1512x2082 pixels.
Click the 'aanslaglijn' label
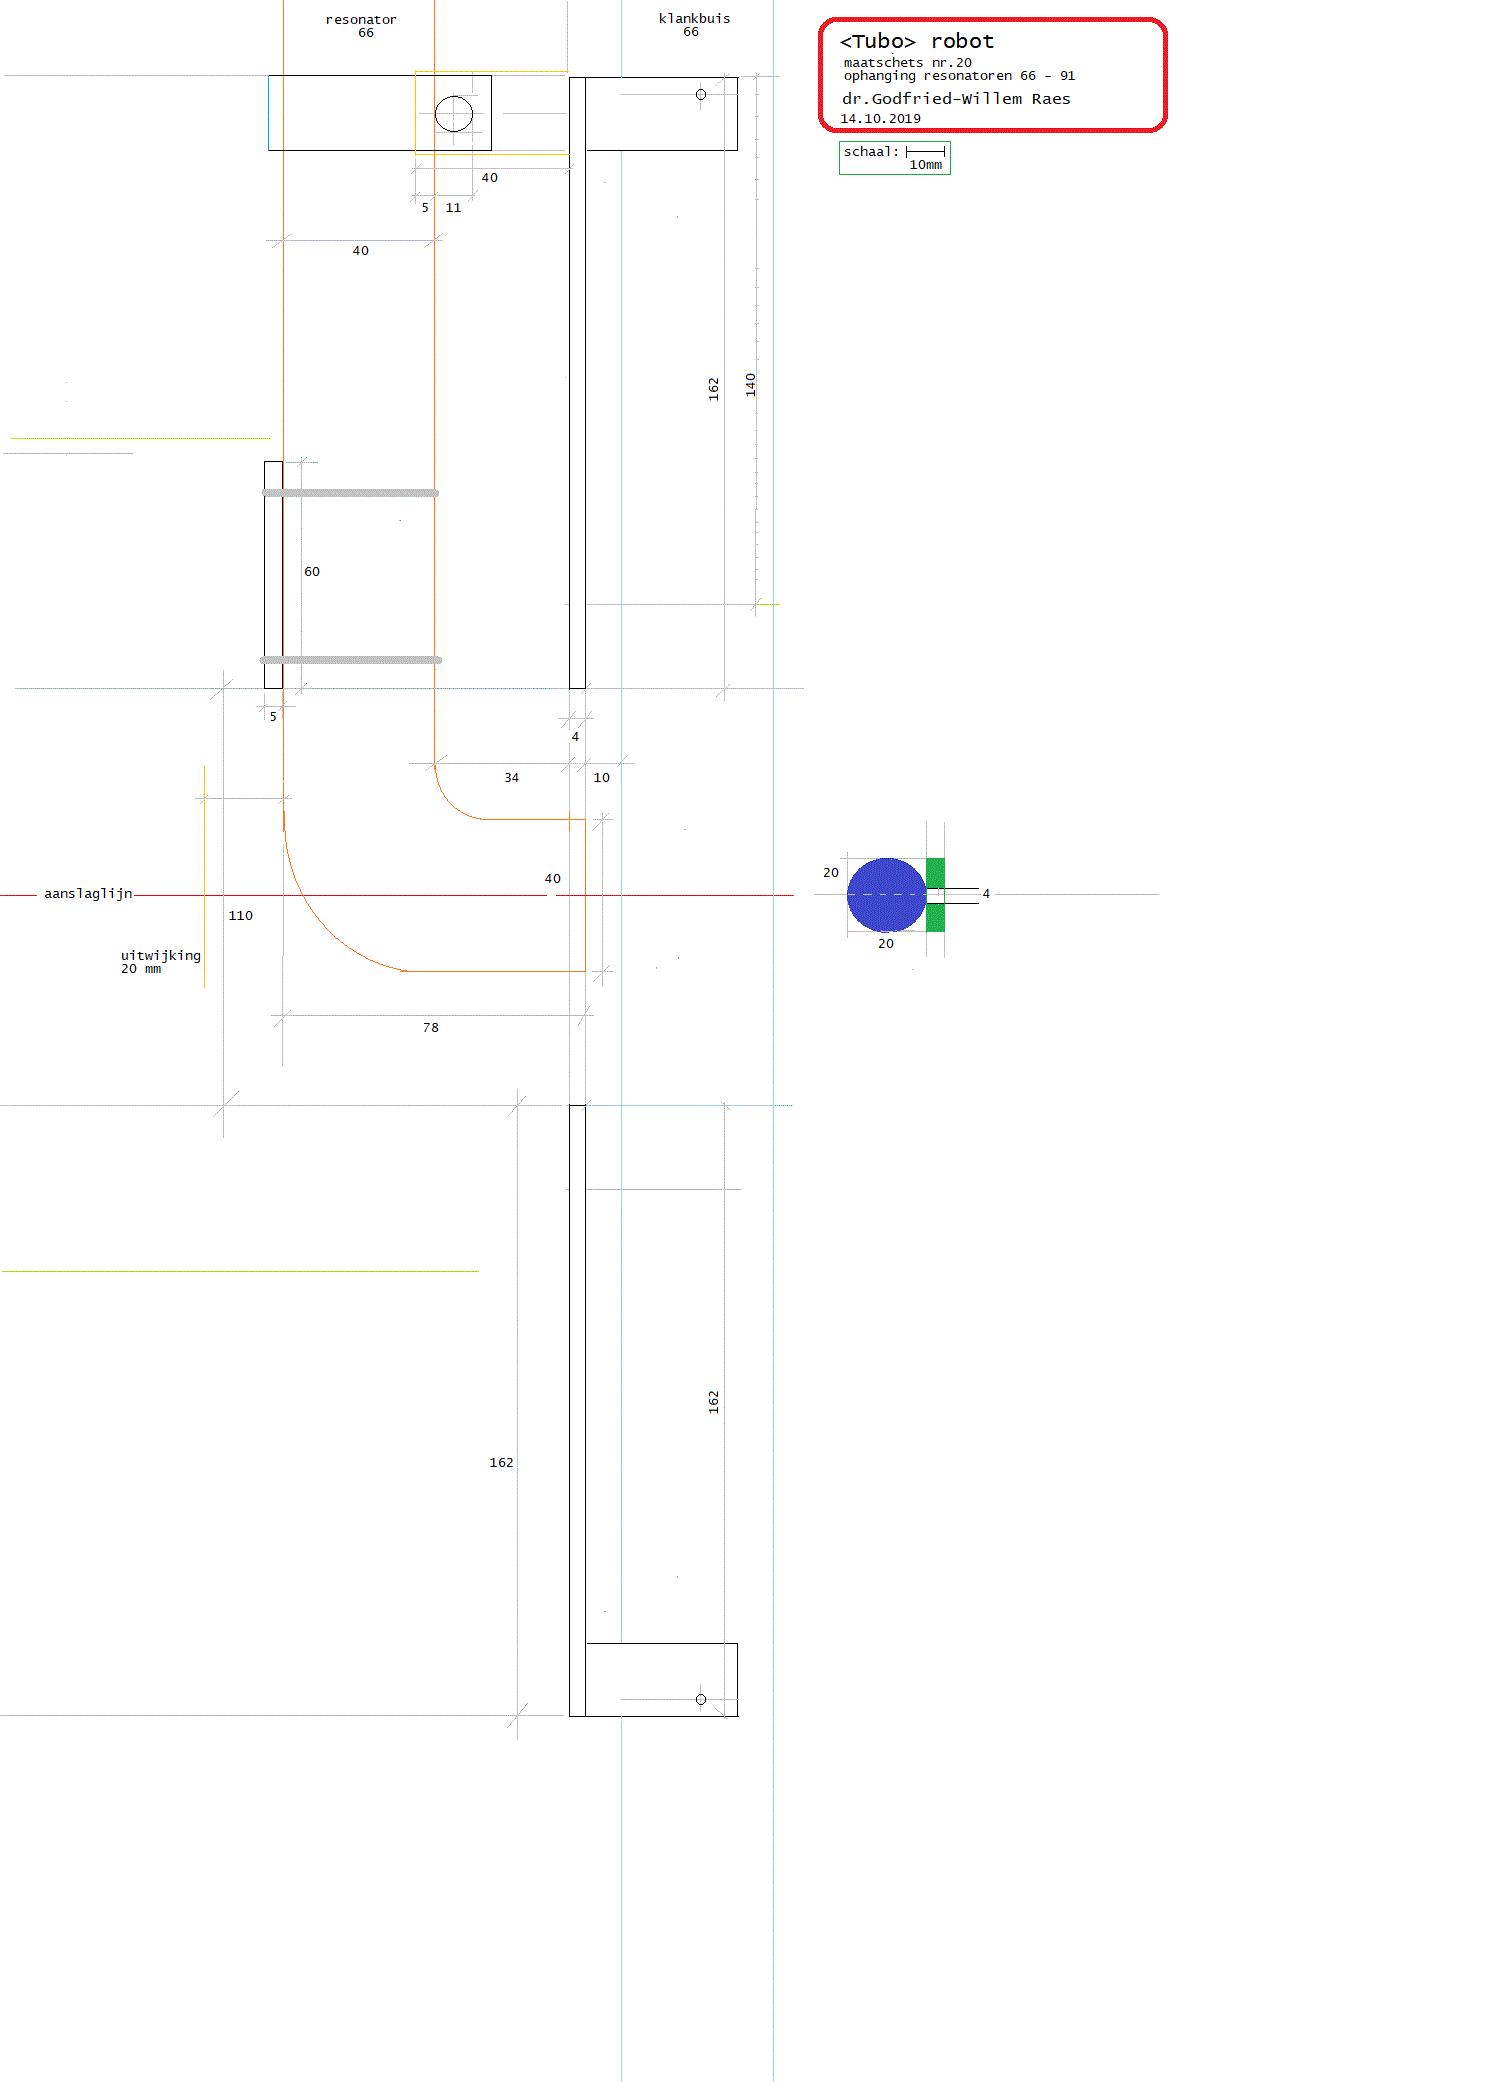click(88, 894)
